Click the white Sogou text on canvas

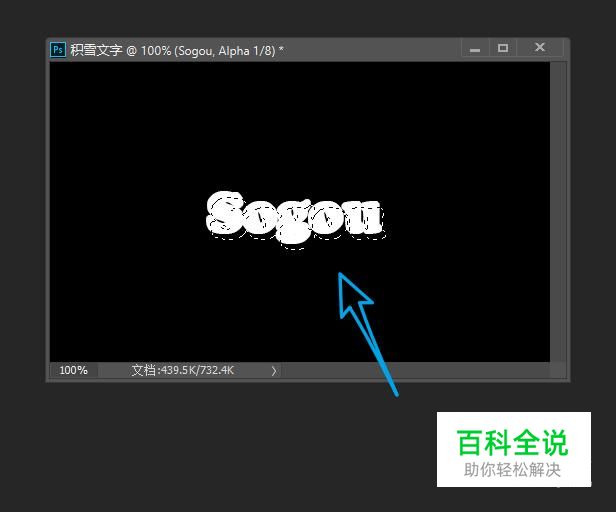[x=295, y=219]
